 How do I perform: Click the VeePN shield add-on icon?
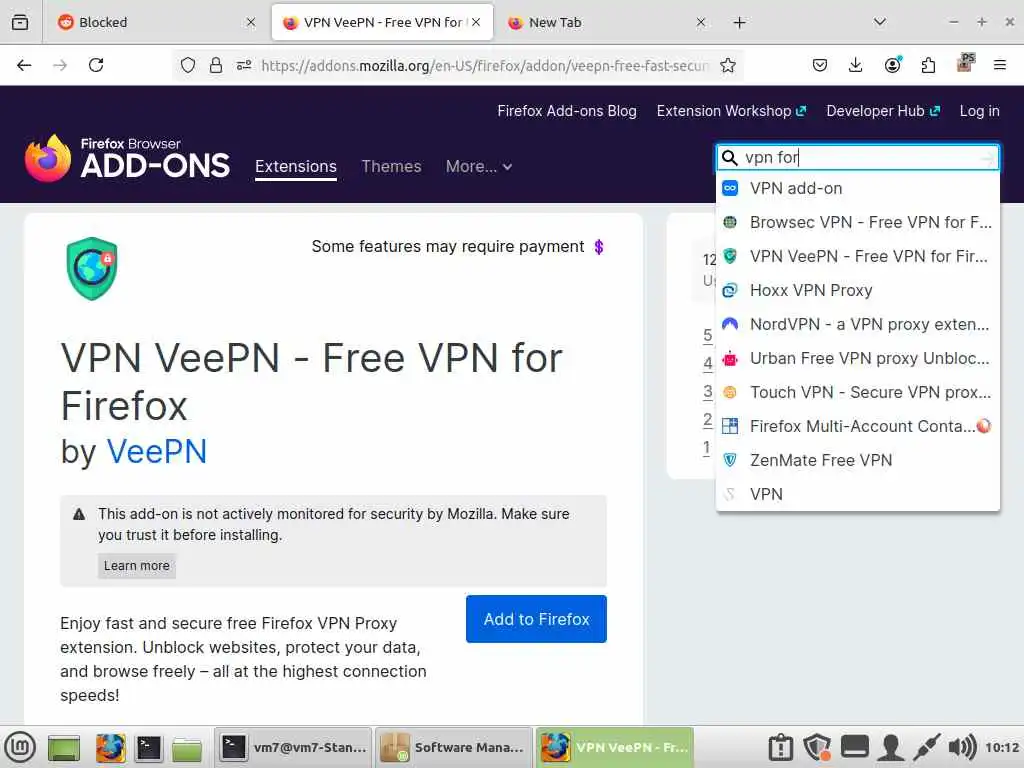click(x=92, y=268)
